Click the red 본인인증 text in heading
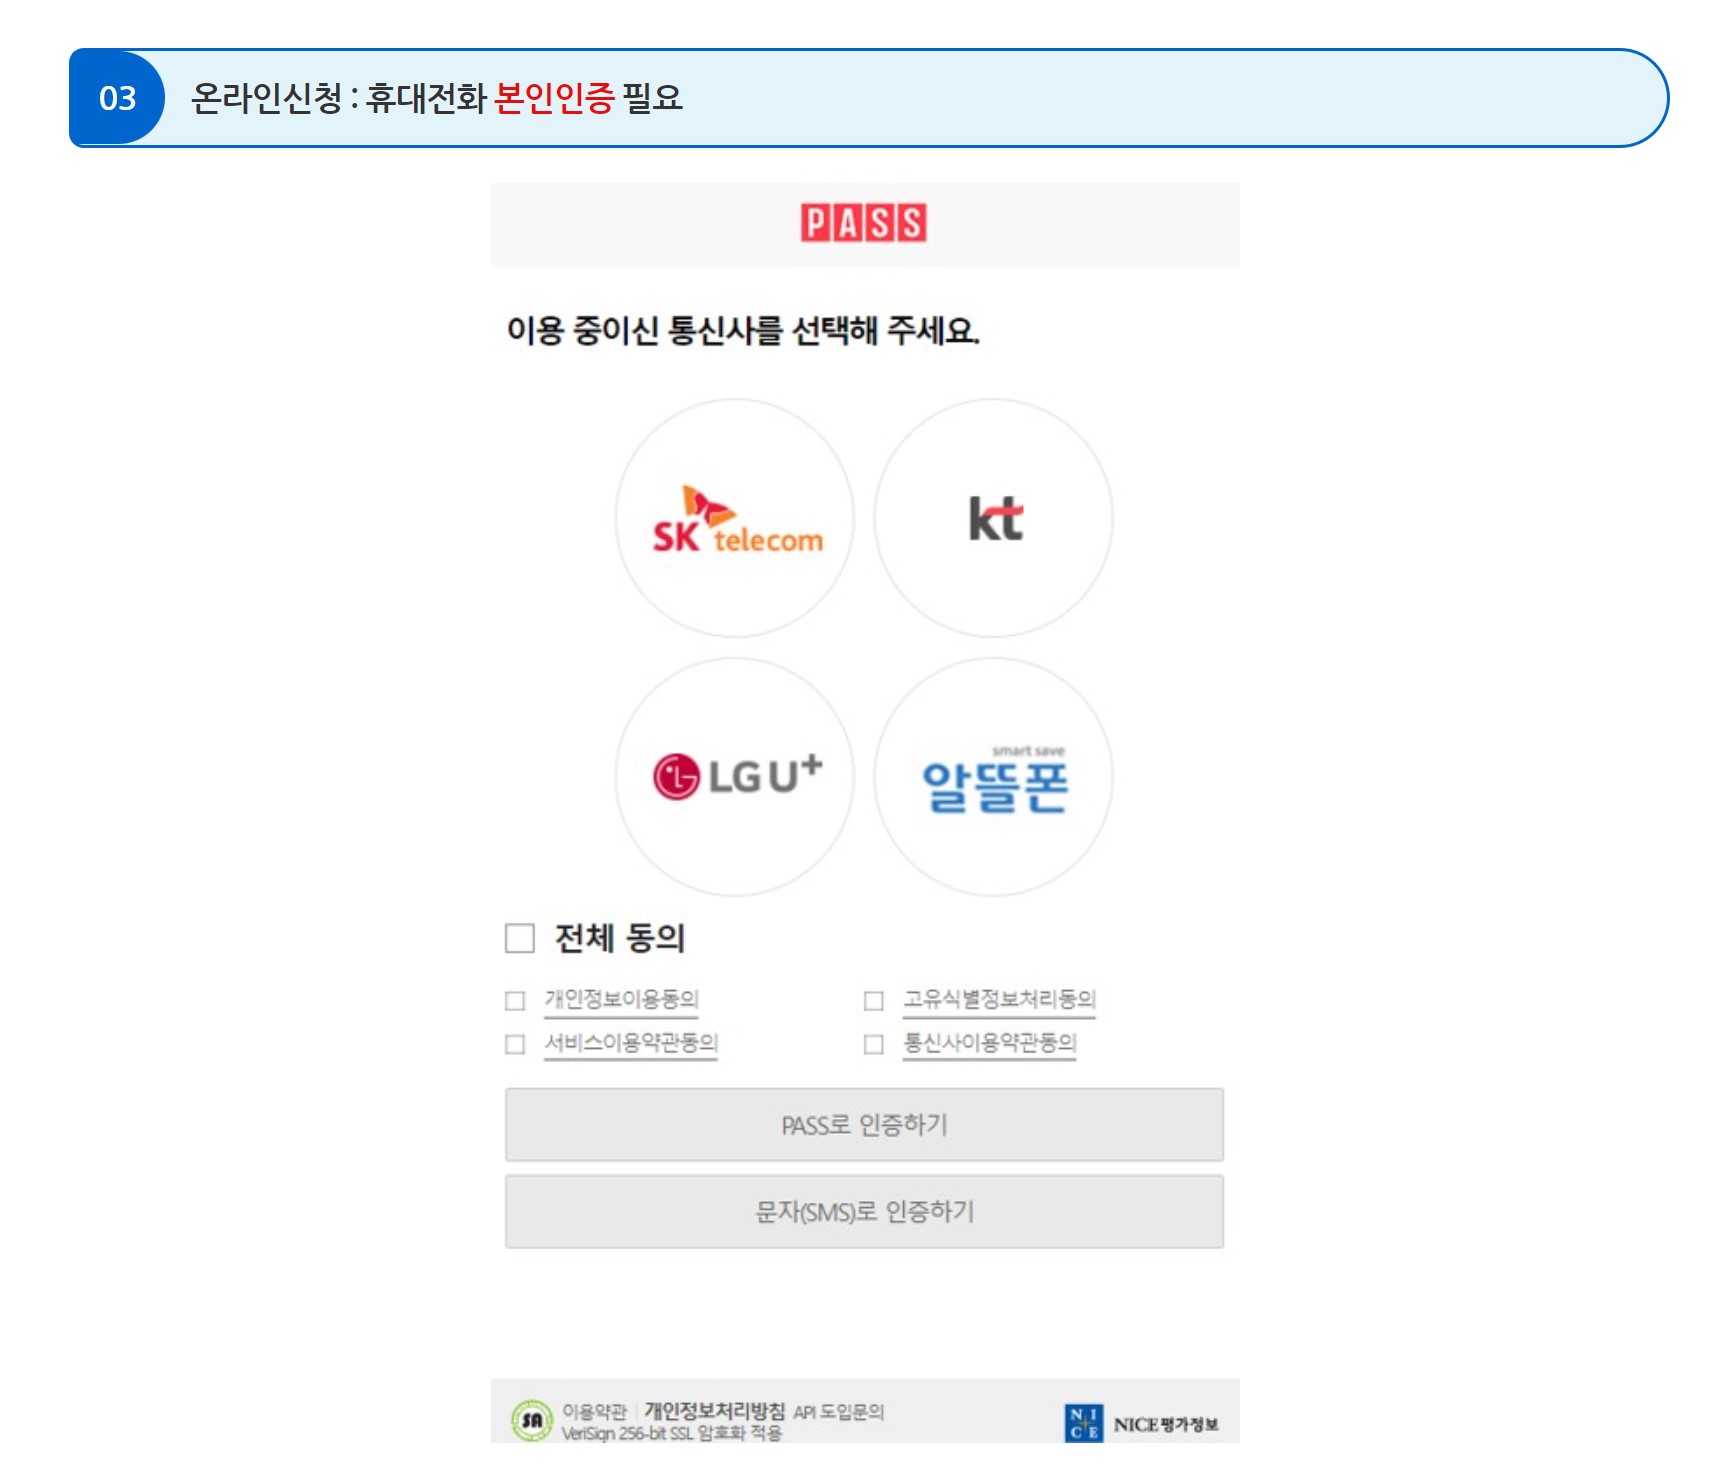 tap(554, 98)
